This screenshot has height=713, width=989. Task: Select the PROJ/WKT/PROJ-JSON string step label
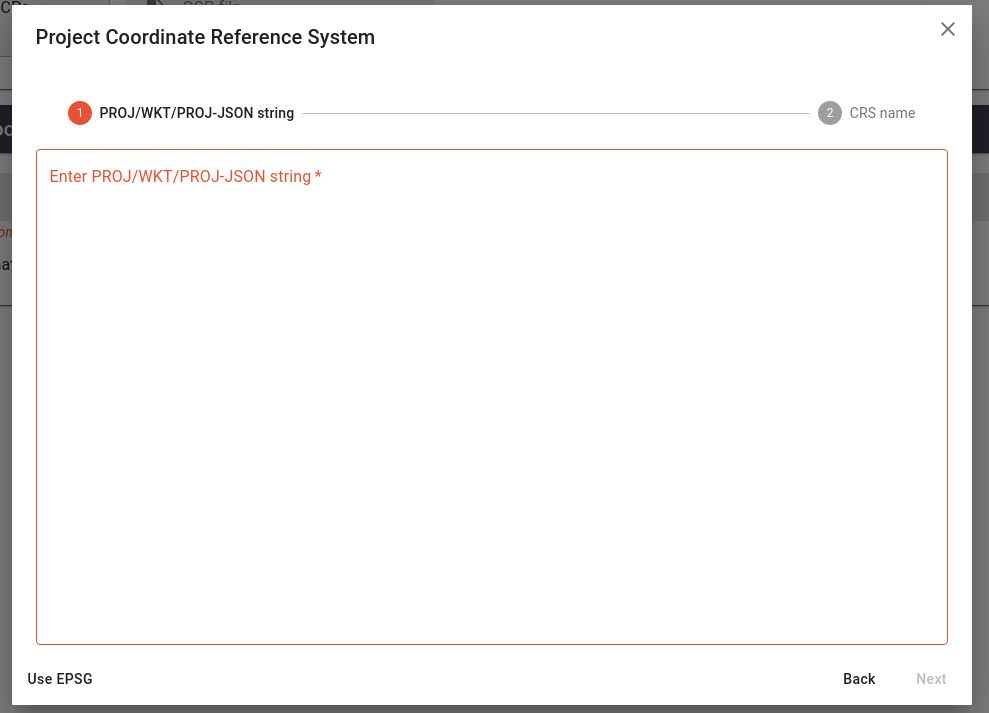click(196, 113)
